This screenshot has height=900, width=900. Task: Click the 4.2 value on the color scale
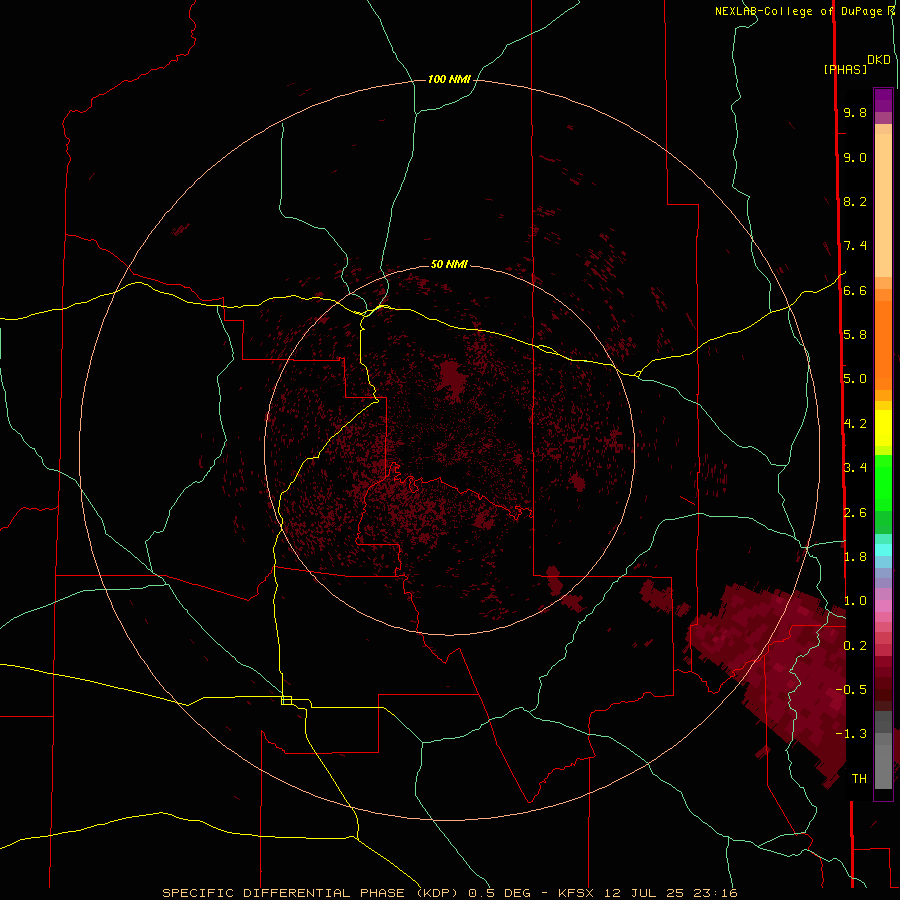[855, 424]
